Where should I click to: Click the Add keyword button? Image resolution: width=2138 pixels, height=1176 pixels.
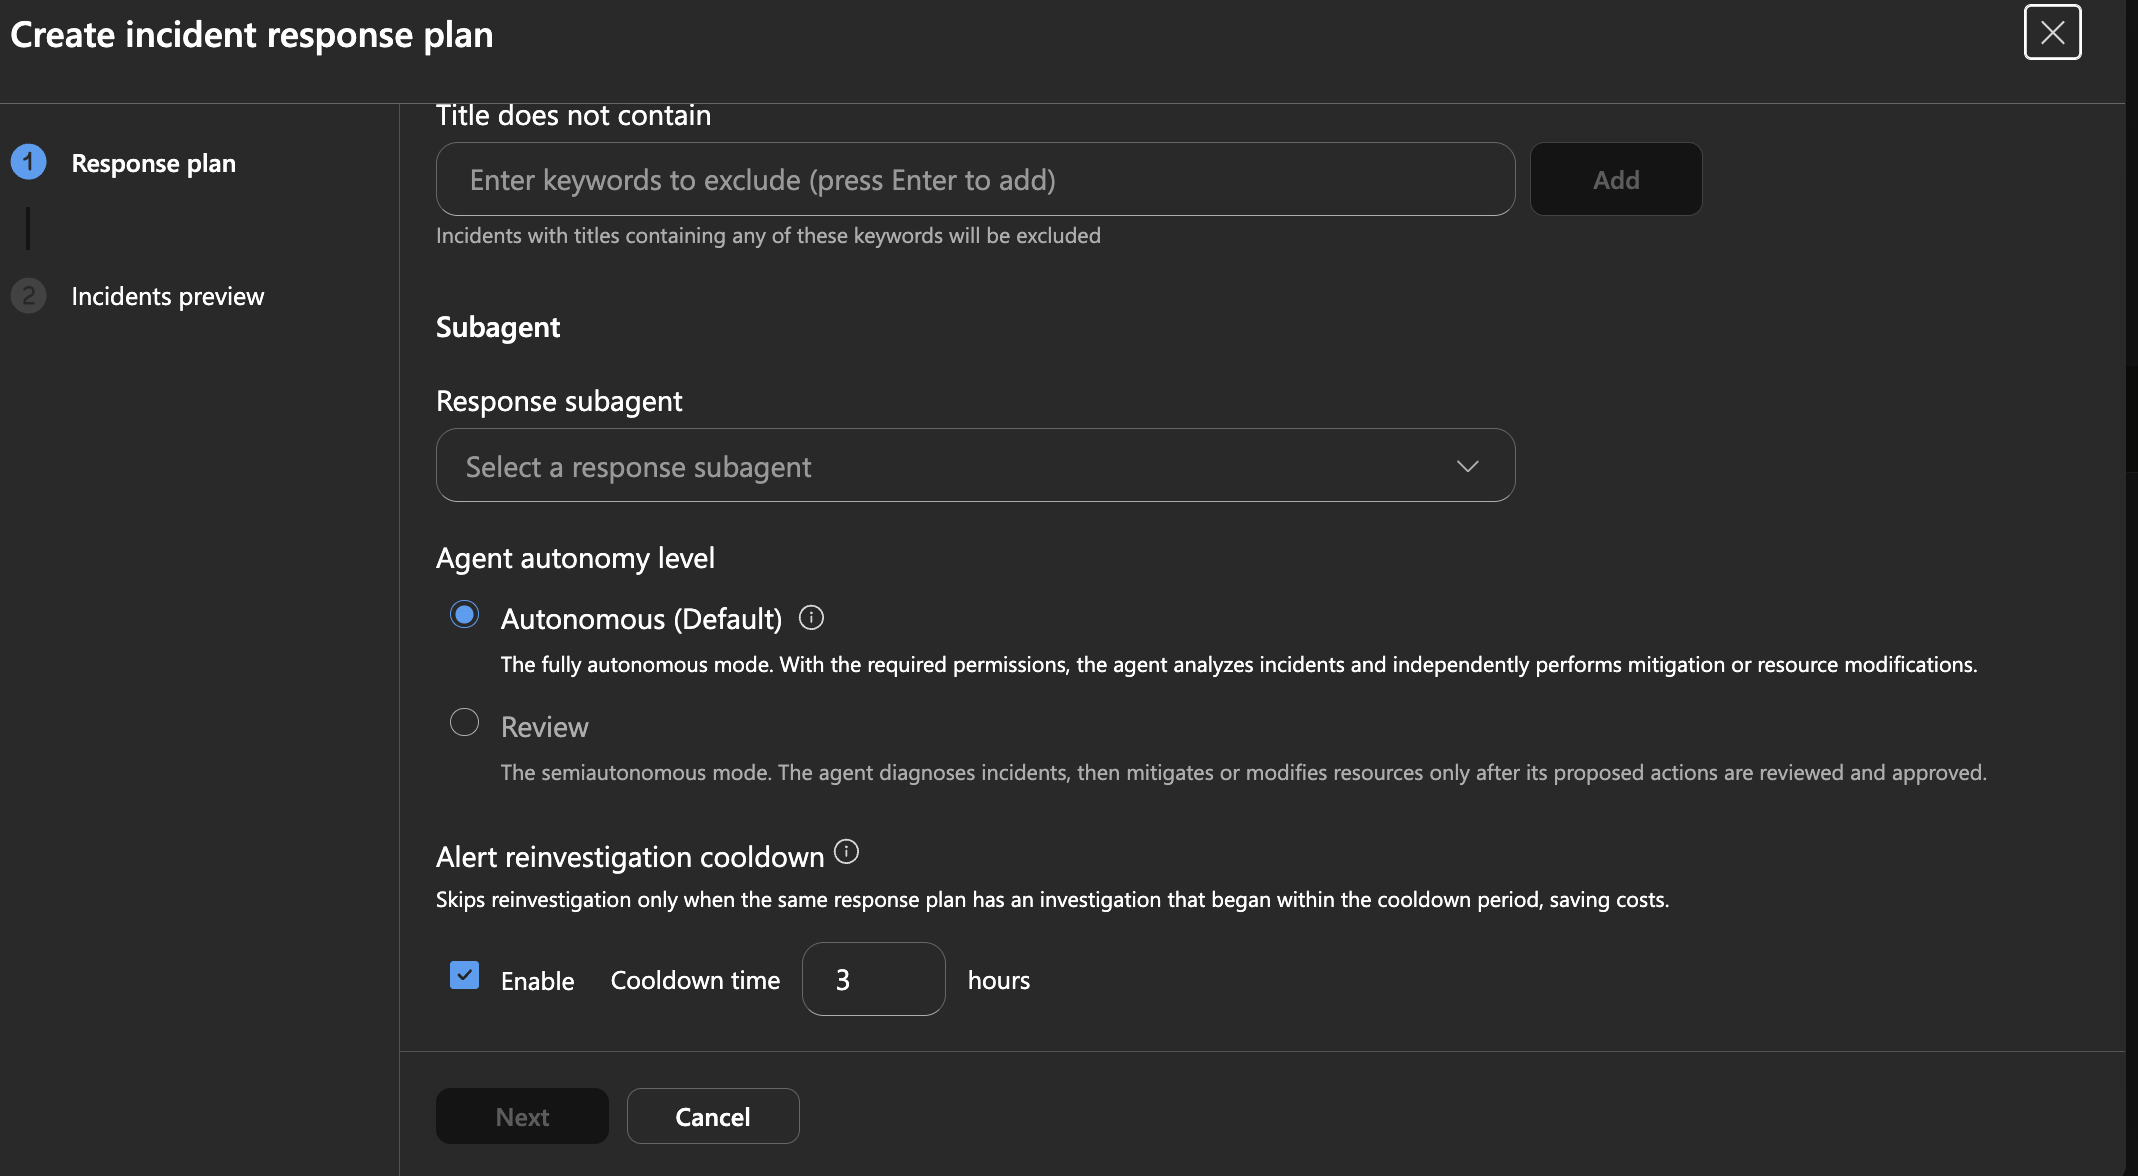1616,179
